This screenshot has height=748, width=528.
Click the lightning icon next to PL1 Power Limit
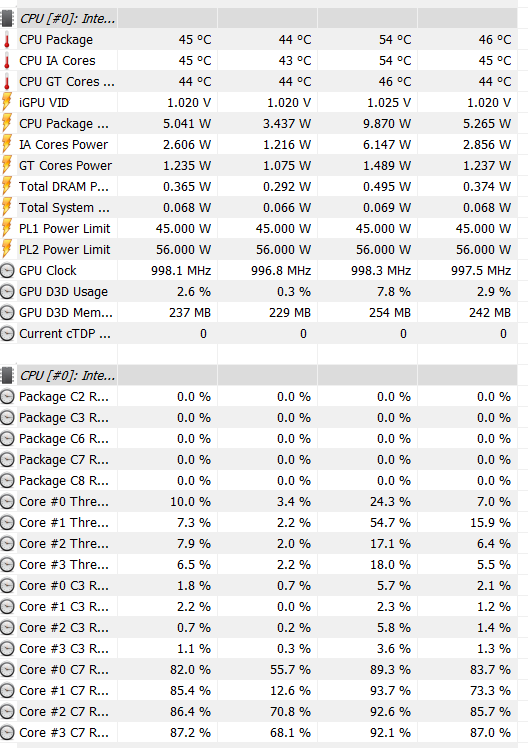[7, 228]
